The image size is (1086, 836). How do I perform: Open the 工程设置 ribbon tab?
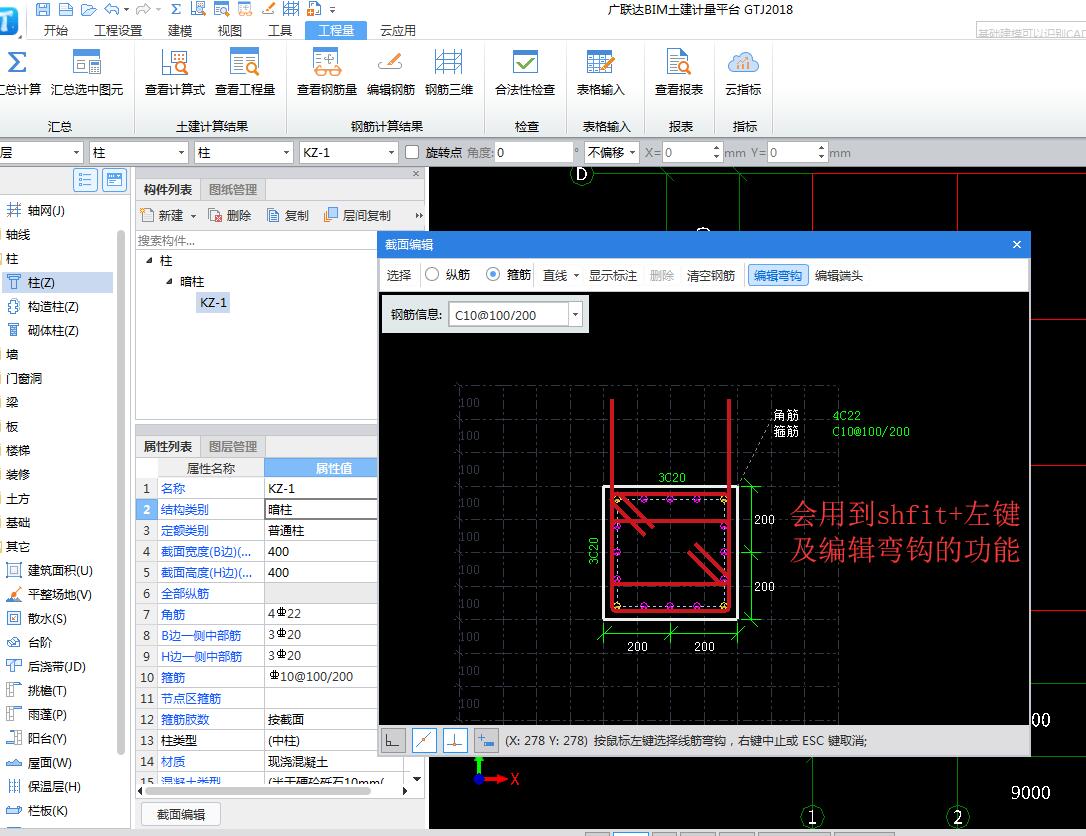(118, 30)
